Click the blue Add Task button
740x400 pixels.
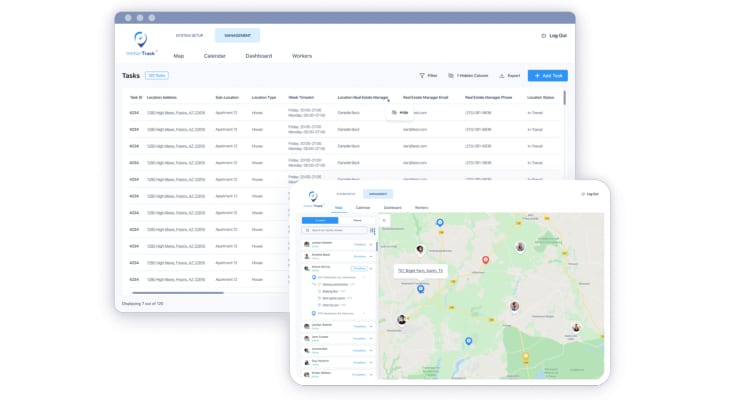click(x=547, y=75)
